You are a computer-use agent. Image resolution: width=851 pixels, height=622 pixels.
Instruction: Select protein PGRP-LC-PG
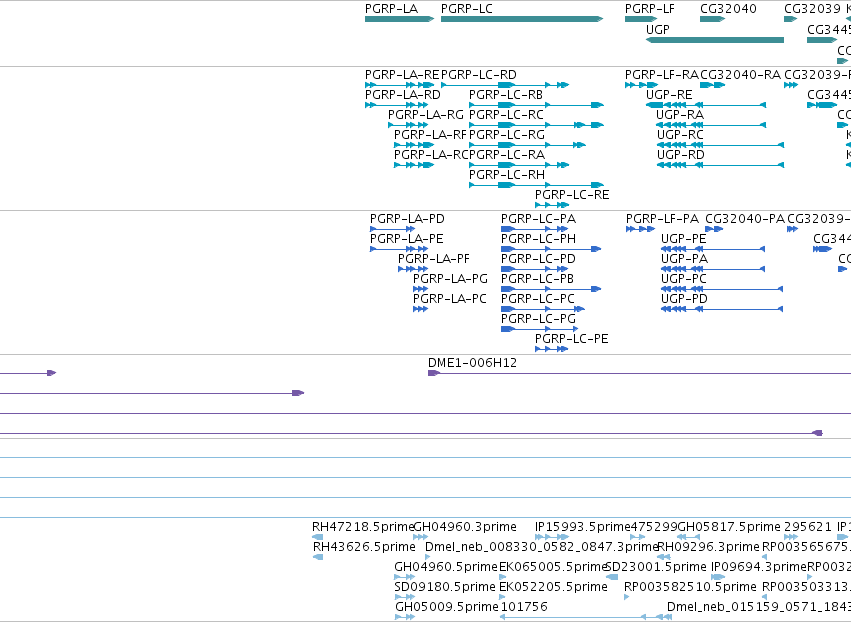(538, 319)
